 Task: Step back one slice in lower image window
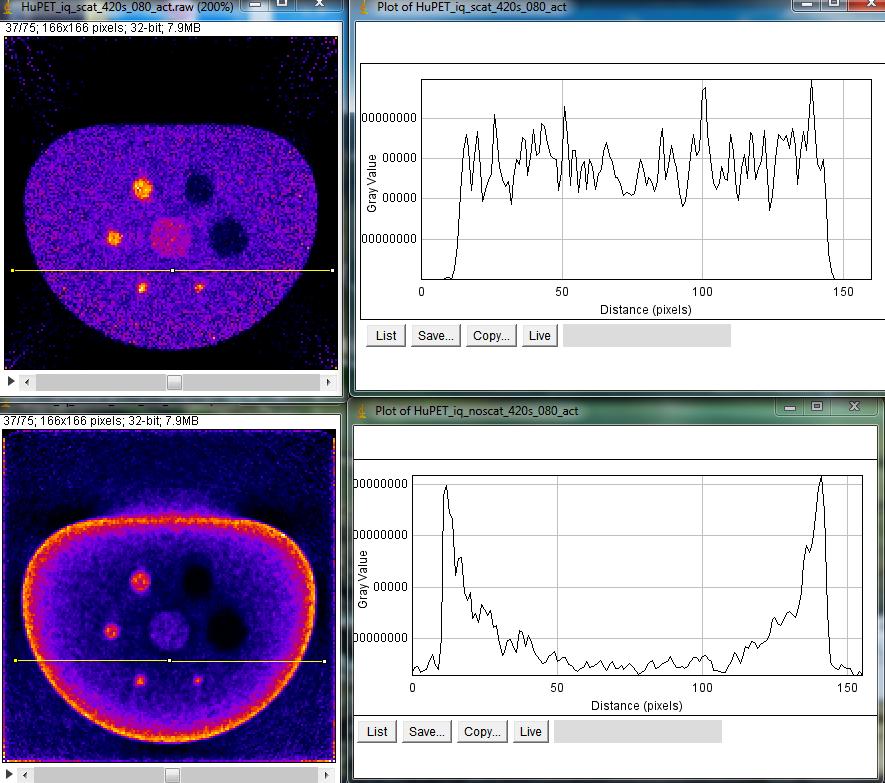tap(25, 775)
